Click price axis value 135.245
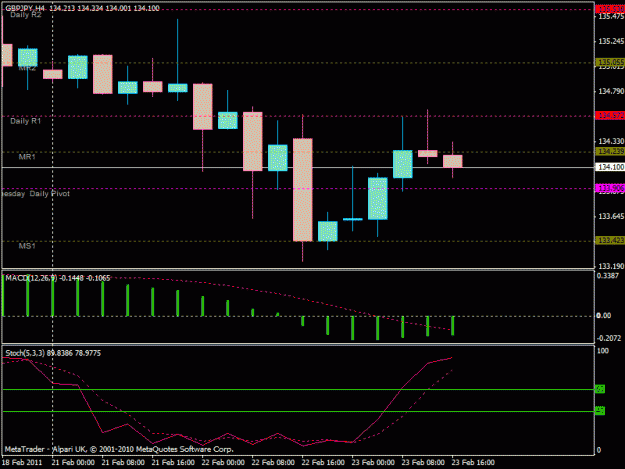This screenshot has height=469, width=625. point(611,41)
